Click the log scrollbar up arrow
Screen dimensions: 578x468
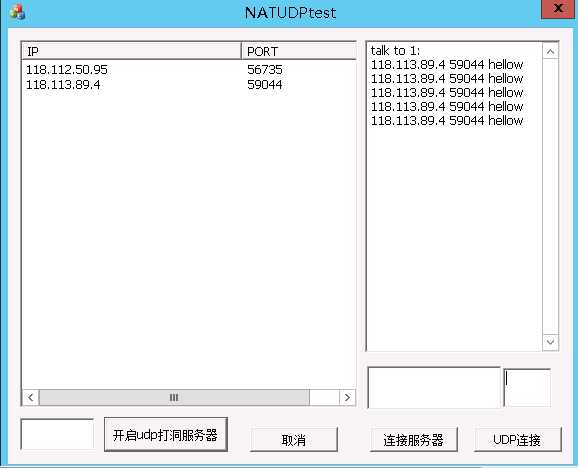point(550,52)
